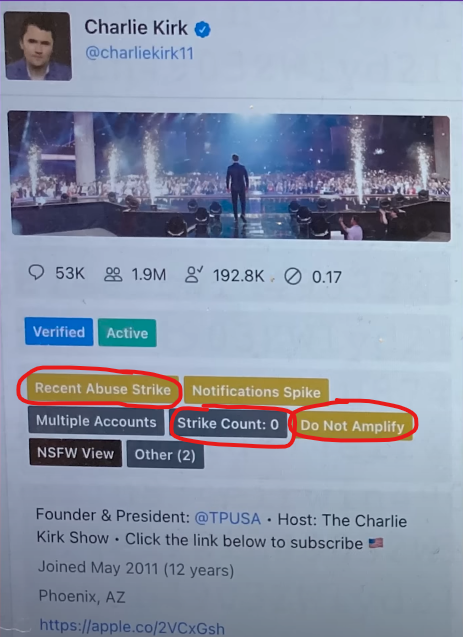Click the Notifications Spike label
The image size is (463, 637).
(256, 392)
